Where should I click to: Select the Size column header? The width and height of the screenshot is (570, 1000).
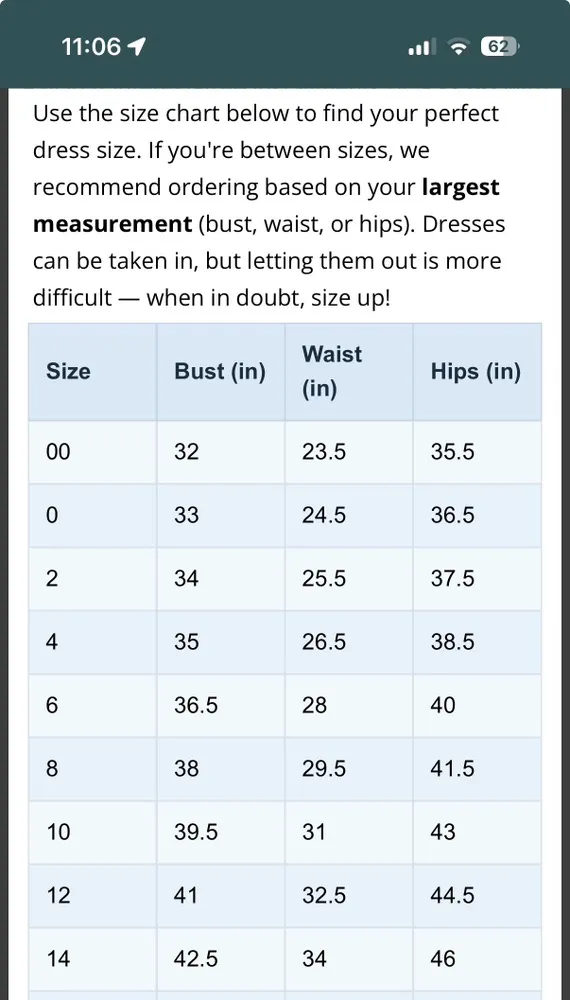[x=68, y=371]
